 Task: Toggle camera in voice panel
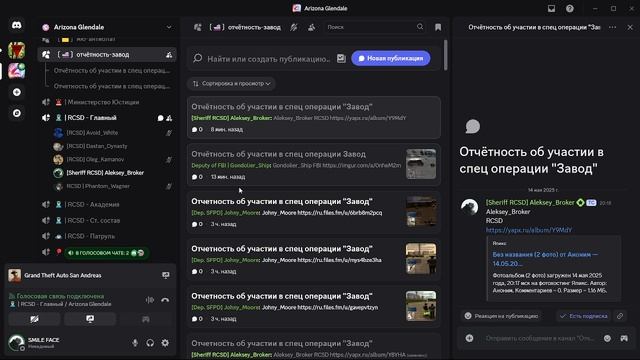pos(35,319)
